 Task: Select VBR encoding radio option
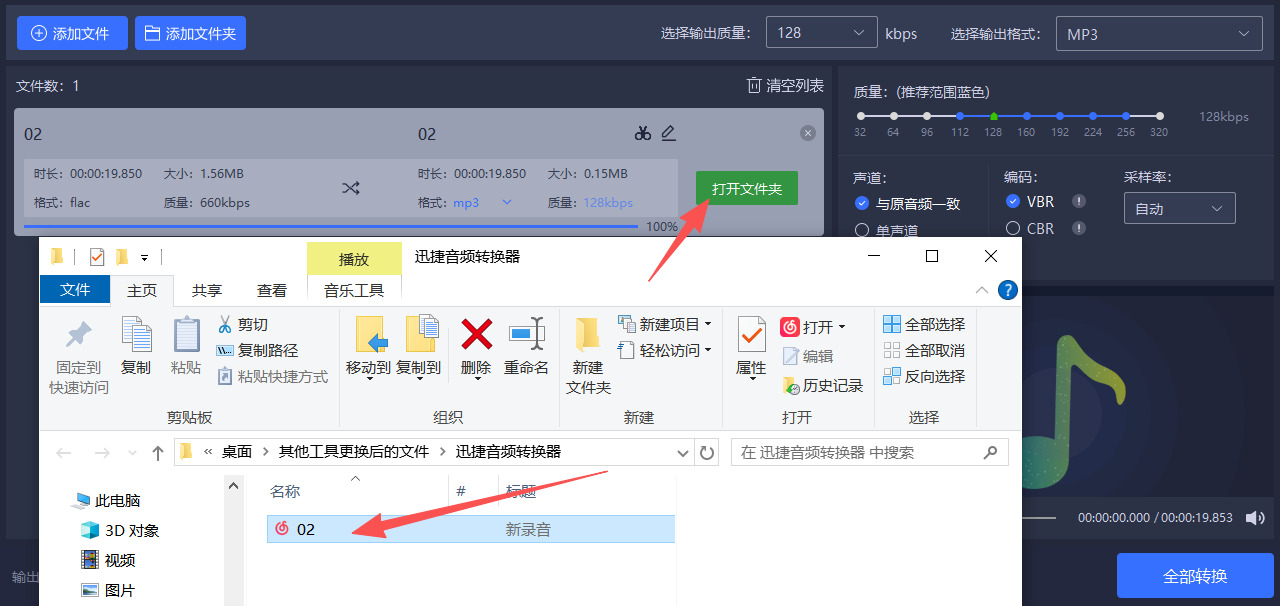(1014, 201)
